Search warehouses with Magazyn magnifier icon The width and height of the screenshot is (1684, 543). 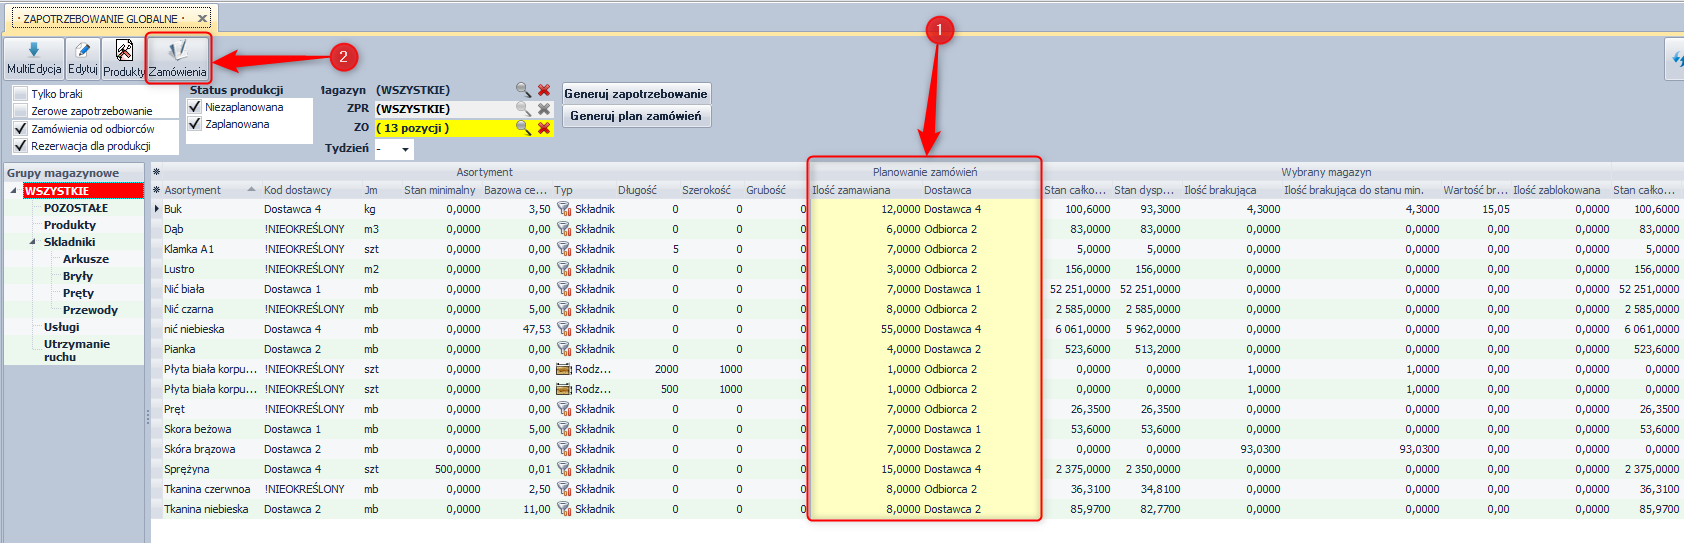[523, 90]
